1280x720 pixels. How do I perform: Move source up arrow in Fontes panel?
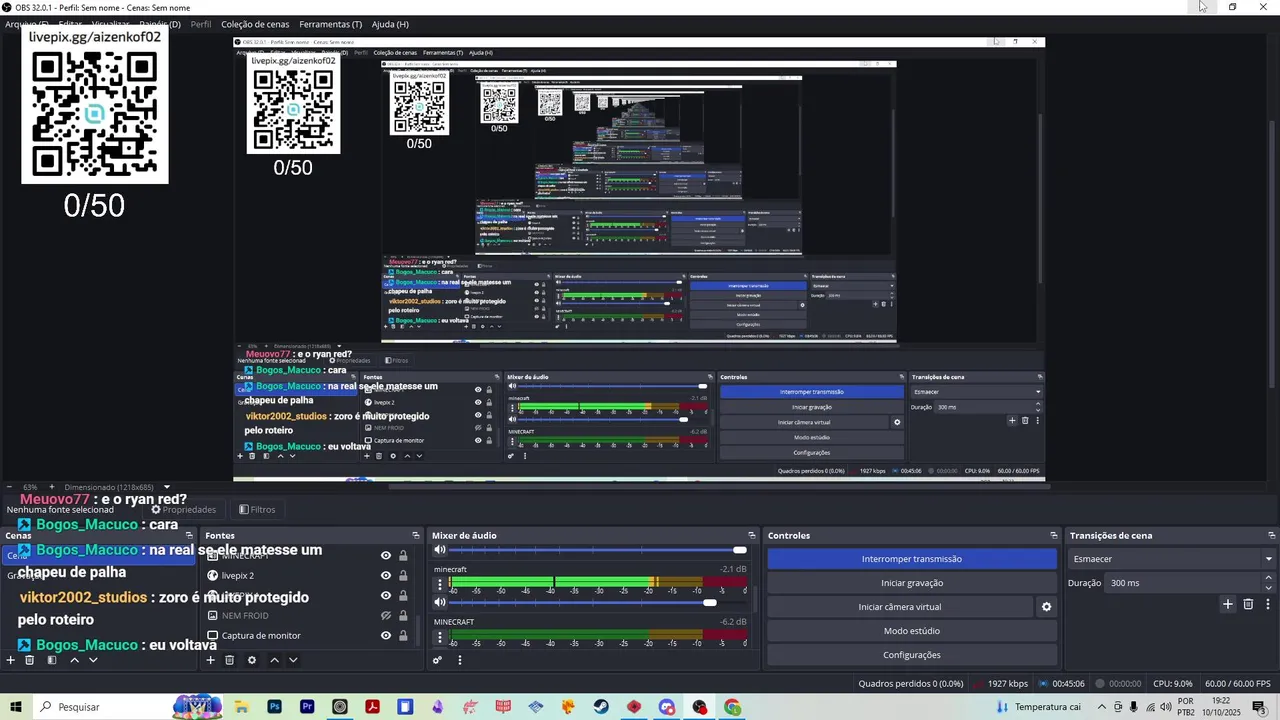coord(274,660)
